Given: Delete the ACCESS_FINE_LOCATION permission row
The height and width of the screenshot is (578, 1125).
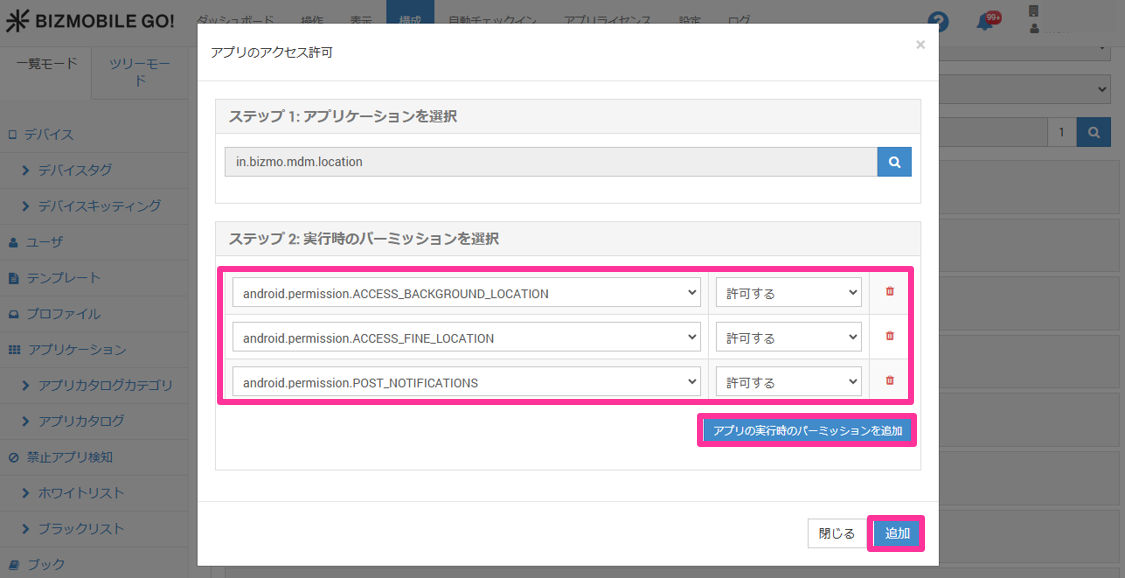Looking at the screenshot, I should tap(889, 337).
